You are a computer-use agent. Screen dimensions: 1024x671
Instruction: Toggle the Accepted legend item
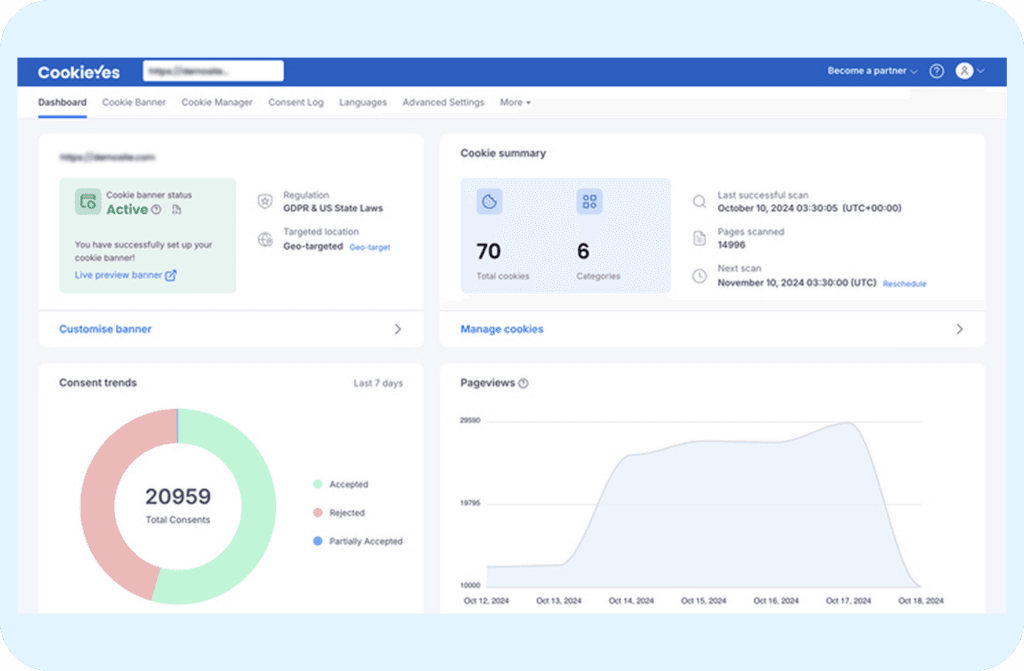point(341,484)
